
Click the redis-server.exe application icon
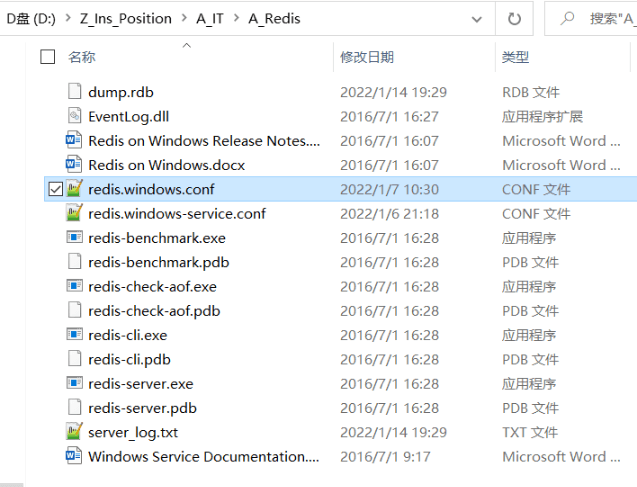74,383
